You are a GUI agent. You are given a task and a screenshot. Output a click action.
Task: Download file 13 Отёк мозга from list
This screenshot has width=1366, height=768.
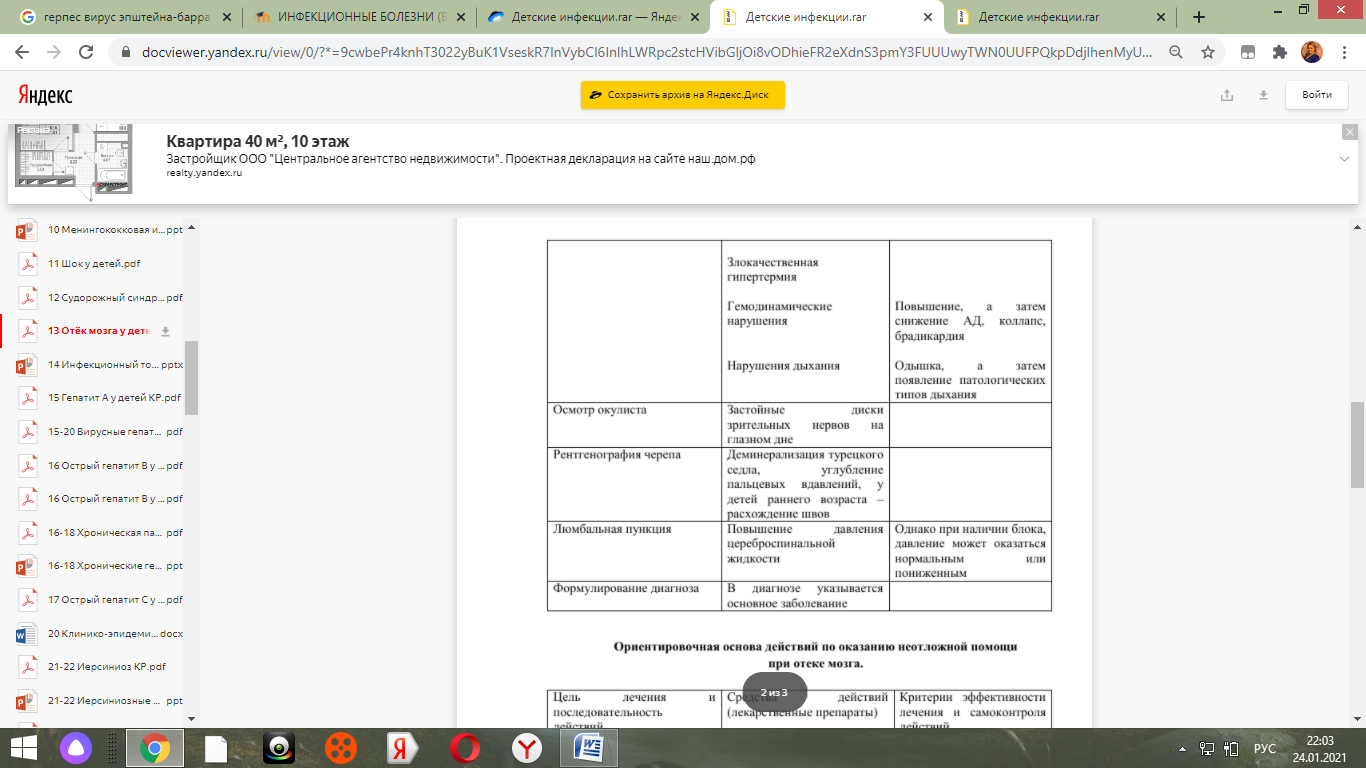166,331
